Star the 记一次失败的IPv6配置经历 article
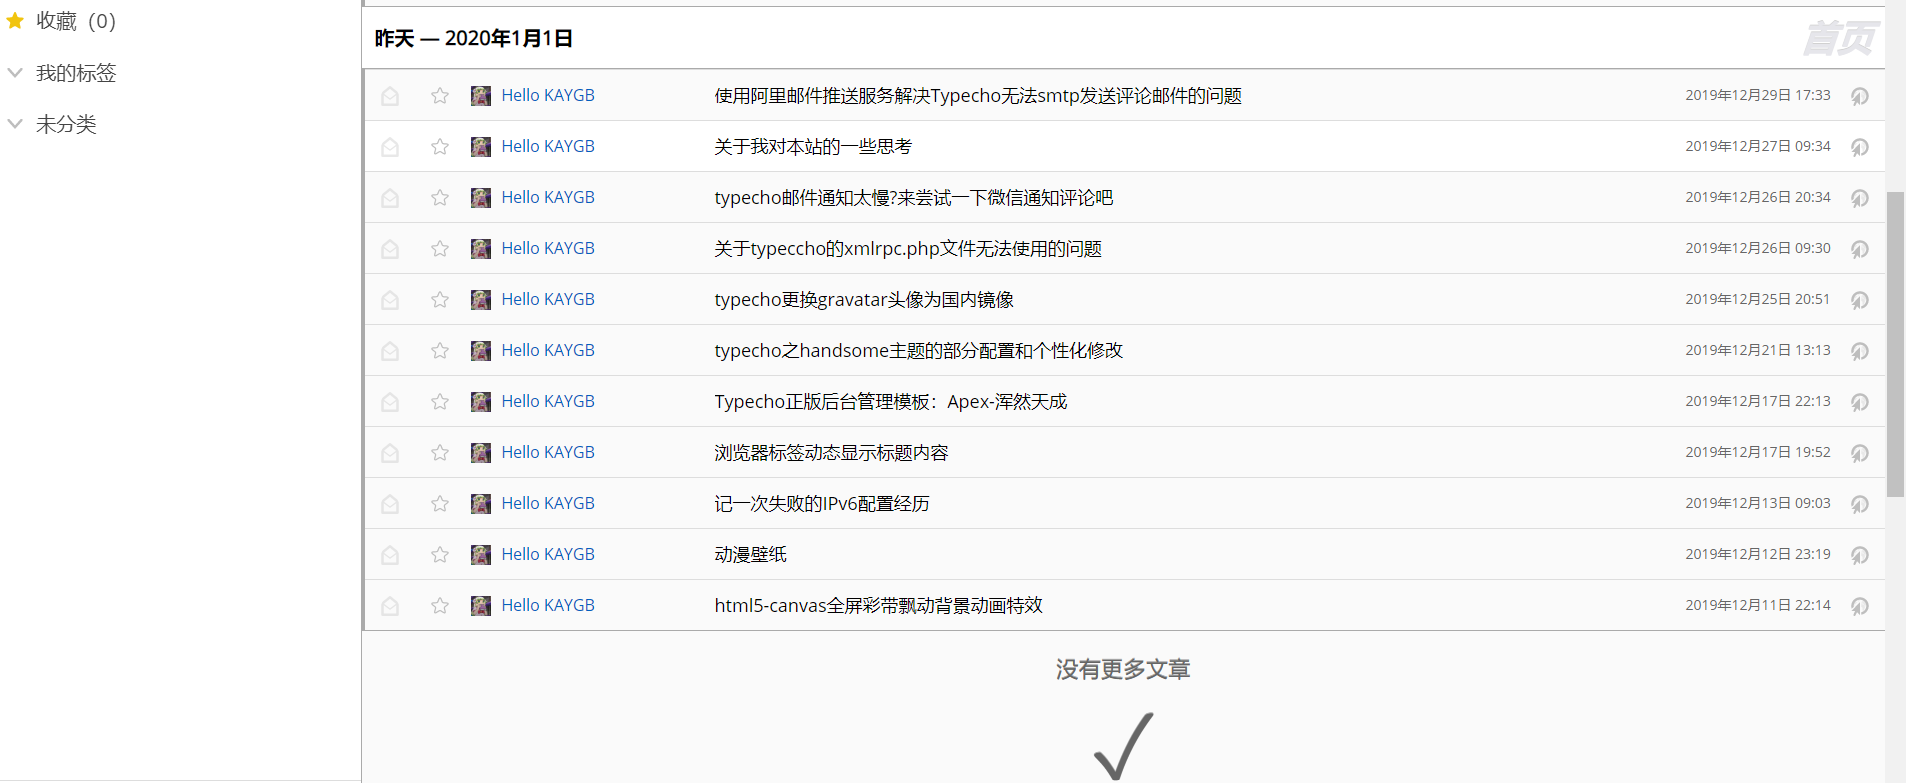This screenshot has height=783, width=1906. point(440,503)
